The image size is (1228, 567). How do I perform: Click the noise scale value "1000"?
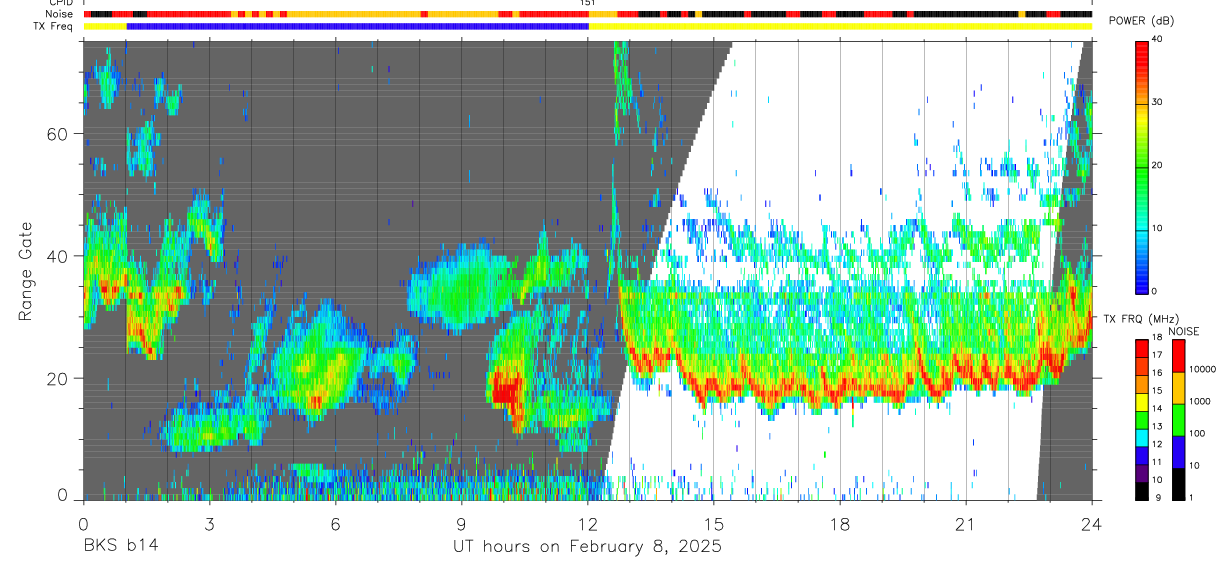[x=1200, y=402]
